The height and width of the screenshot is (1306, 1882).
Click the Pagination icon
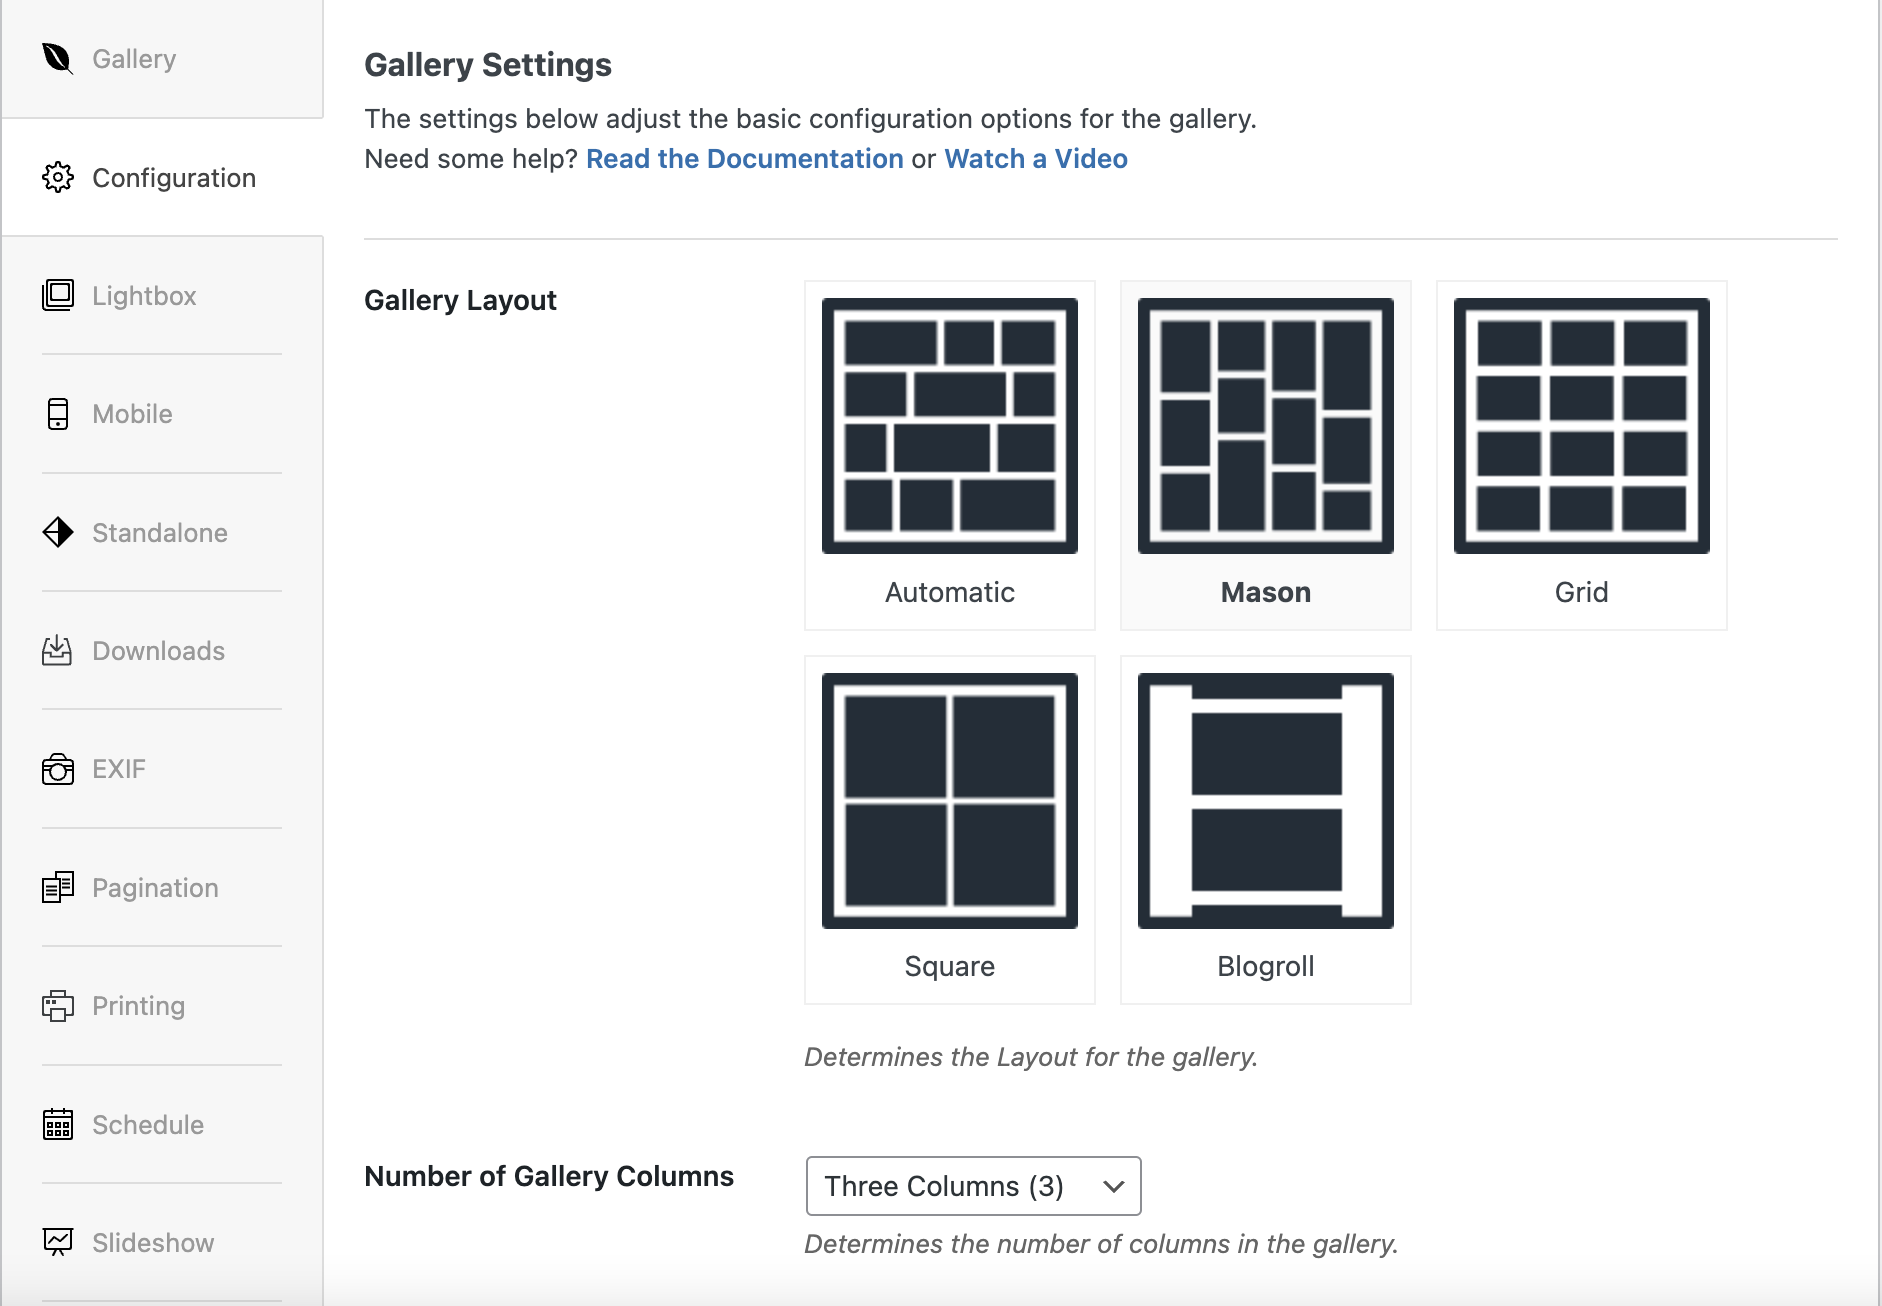[58, 887]
